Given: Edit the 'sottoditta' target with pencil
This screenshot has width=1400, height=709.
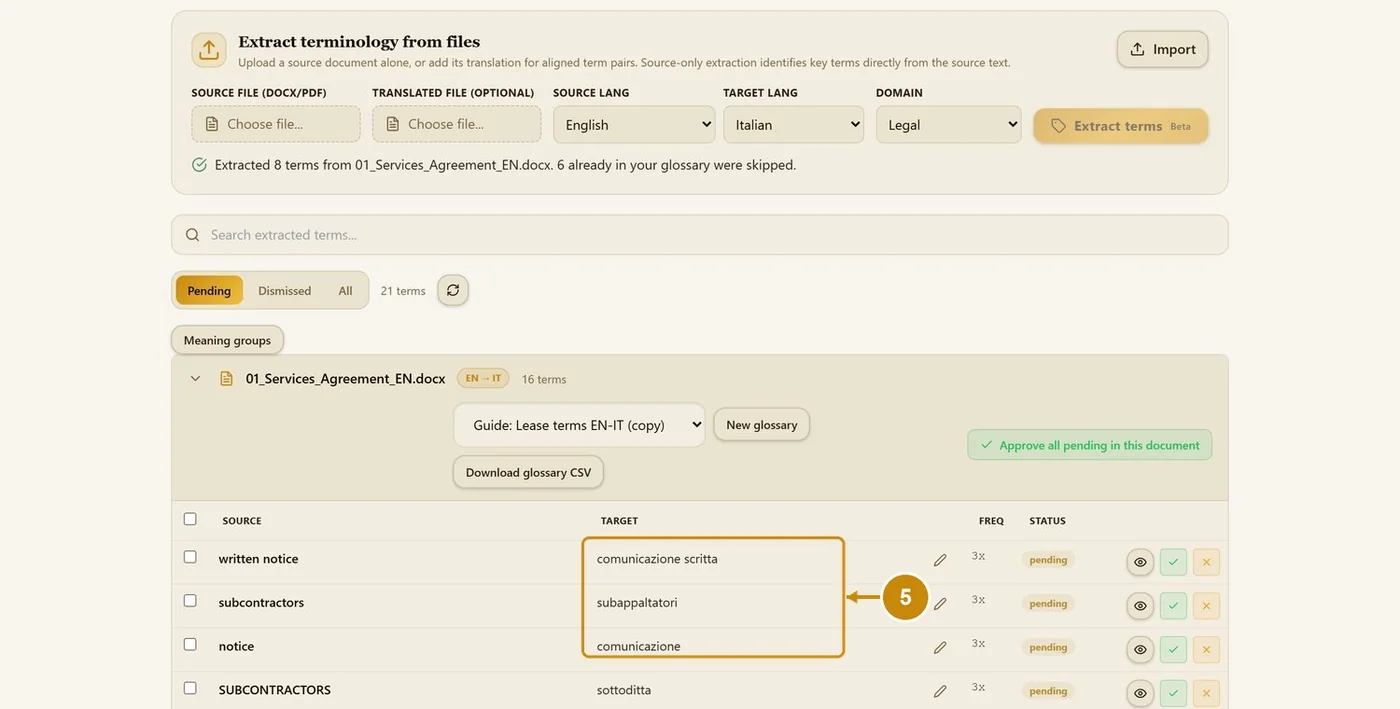Looking at the screenshot, I should [940, 691].
